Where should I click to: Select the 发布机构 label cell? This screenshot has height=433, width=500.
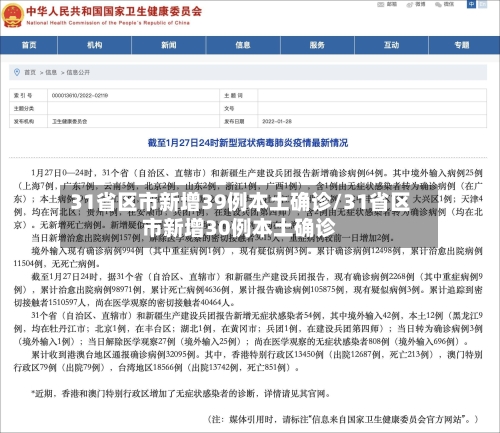[x=28, y=121]
